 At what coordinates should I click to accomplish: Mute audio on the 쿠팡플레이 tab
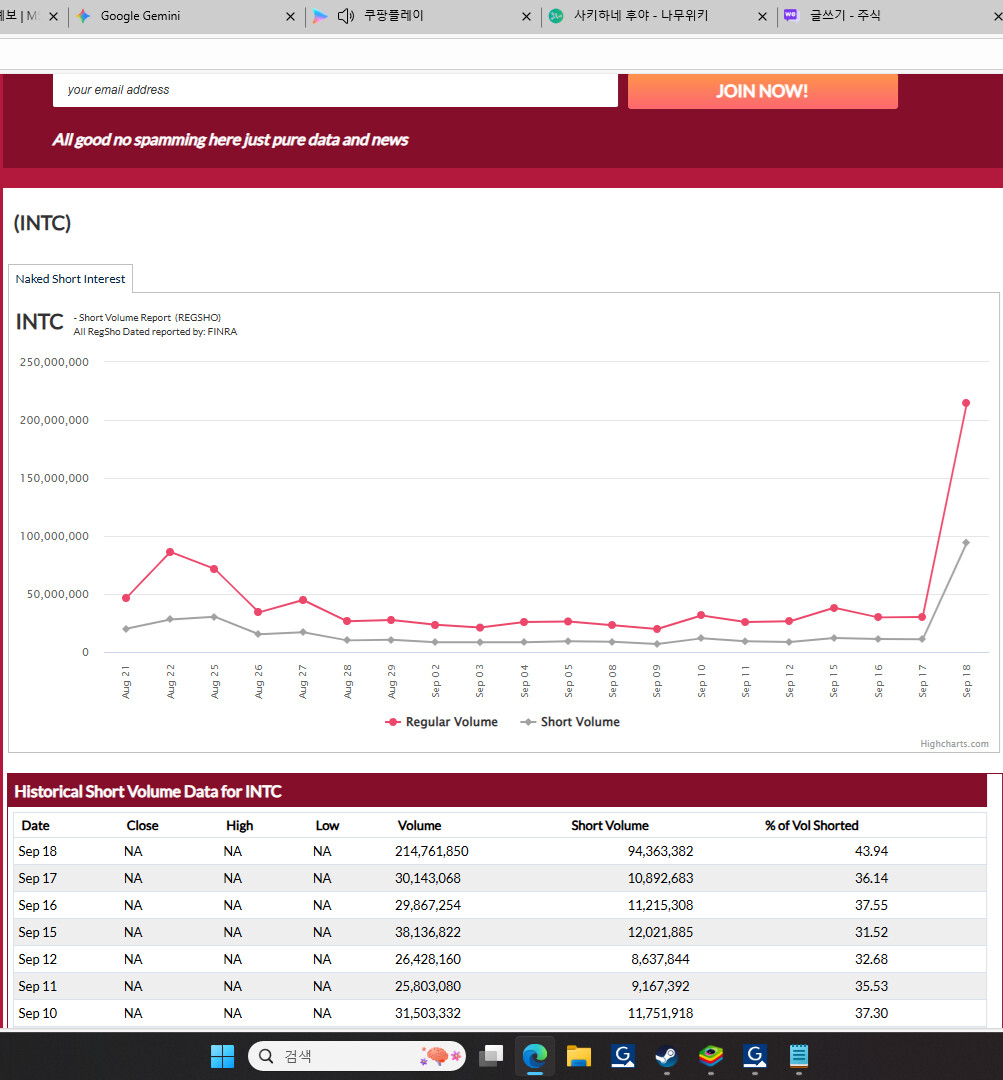click(346, 16)
